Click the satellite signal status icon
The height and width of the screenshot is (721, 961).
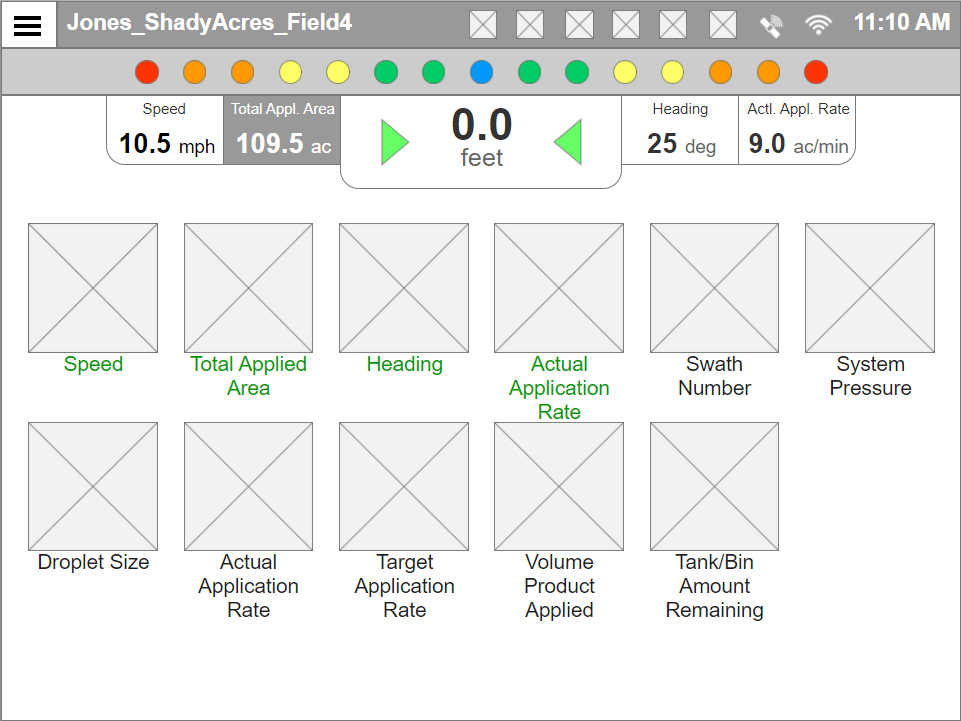(770, 23)
